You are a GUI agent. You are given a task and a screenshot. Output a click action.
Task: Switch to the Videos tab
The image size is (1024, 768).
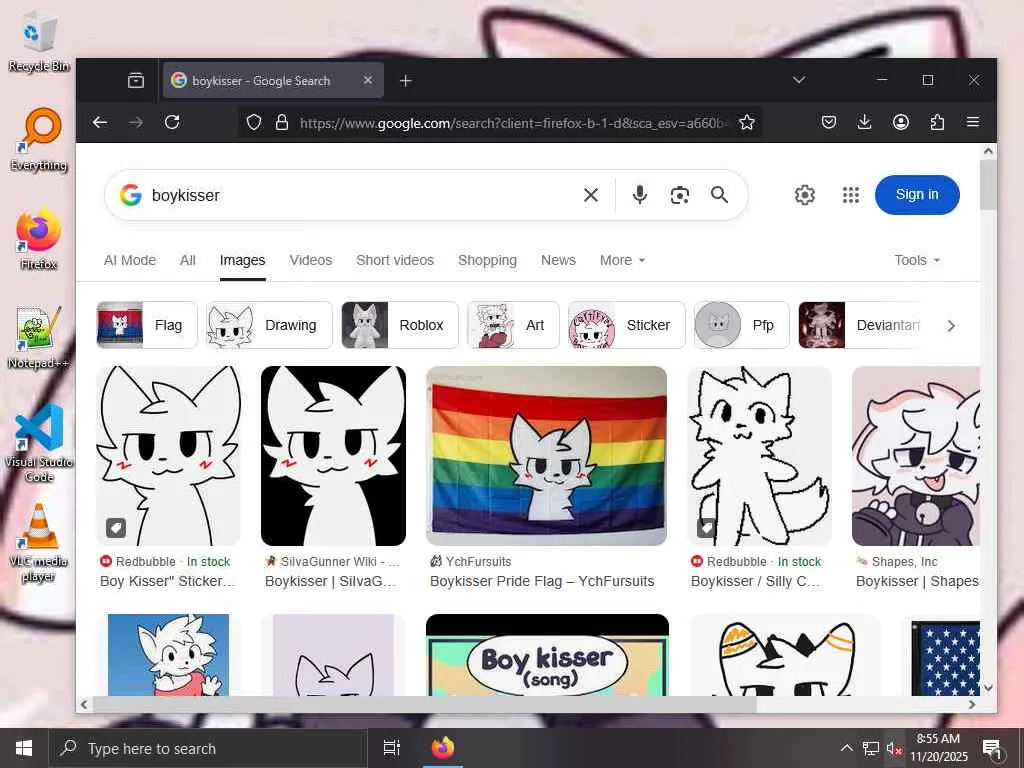coord(311,260)
